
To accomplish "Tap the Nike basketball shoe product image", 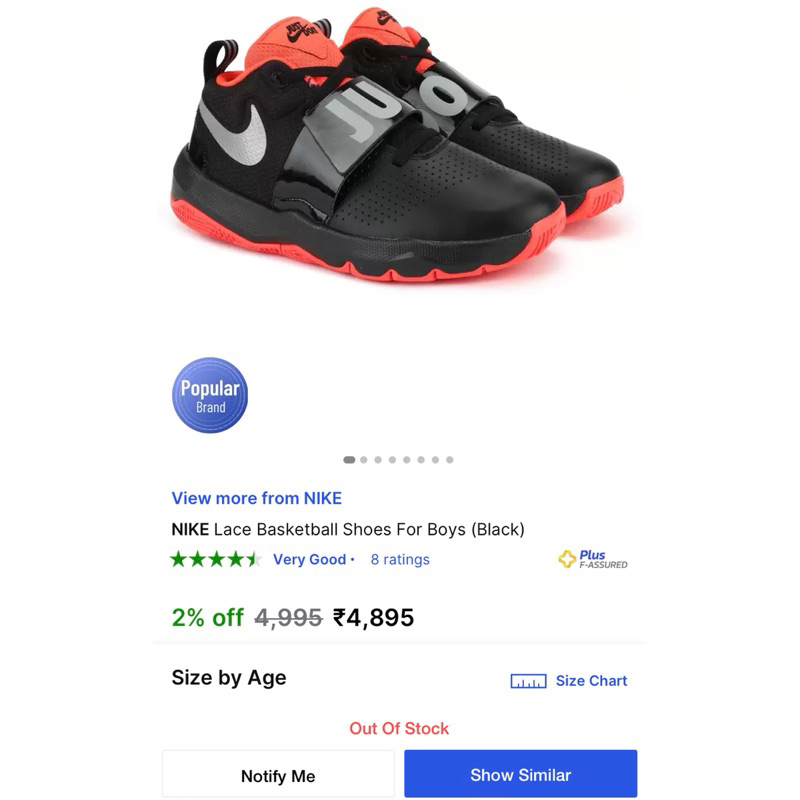I will (x=396, y=150).
